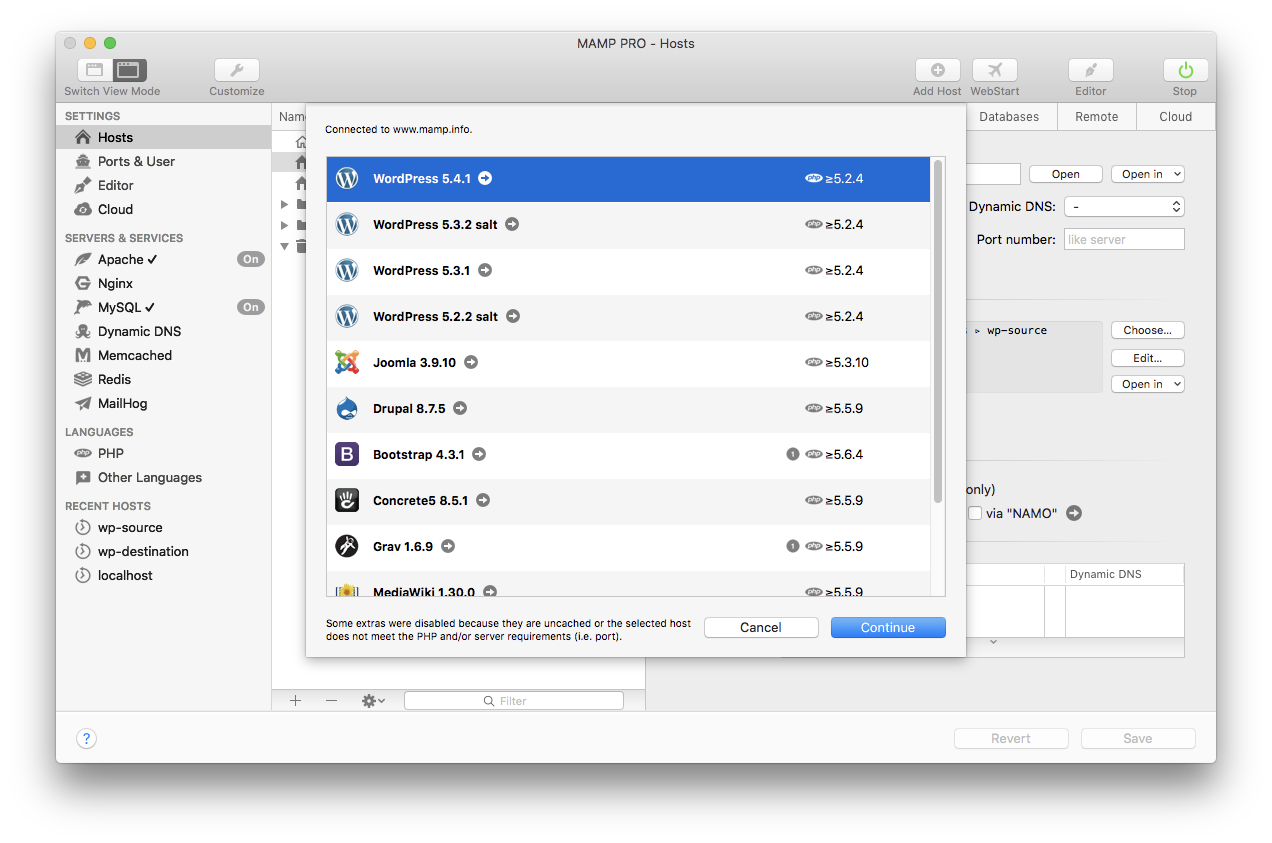Click the Customize wrench toolbar icon
Viewport: 1272px width, 843px height.
pyautogui.click(x=237, y=70)
